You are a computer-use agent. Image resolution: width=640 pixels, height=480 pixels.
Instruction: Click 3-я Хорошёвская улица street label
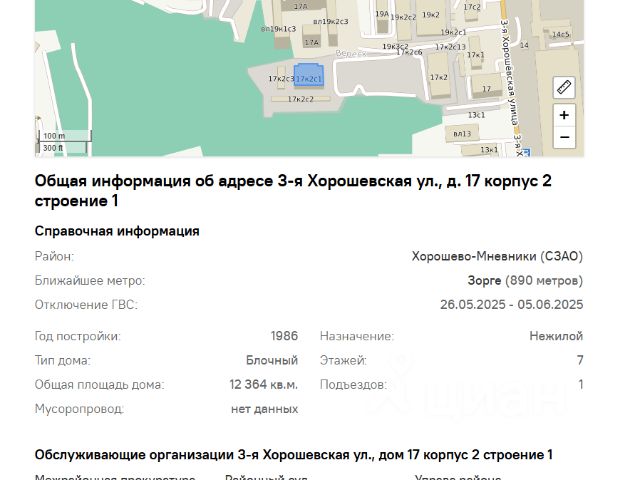point(510,73)
